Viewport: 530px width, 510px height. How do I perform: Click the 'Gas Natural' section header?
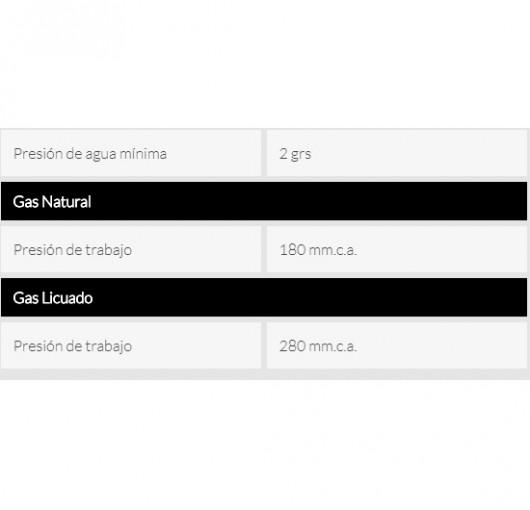[x=264, y=201]
